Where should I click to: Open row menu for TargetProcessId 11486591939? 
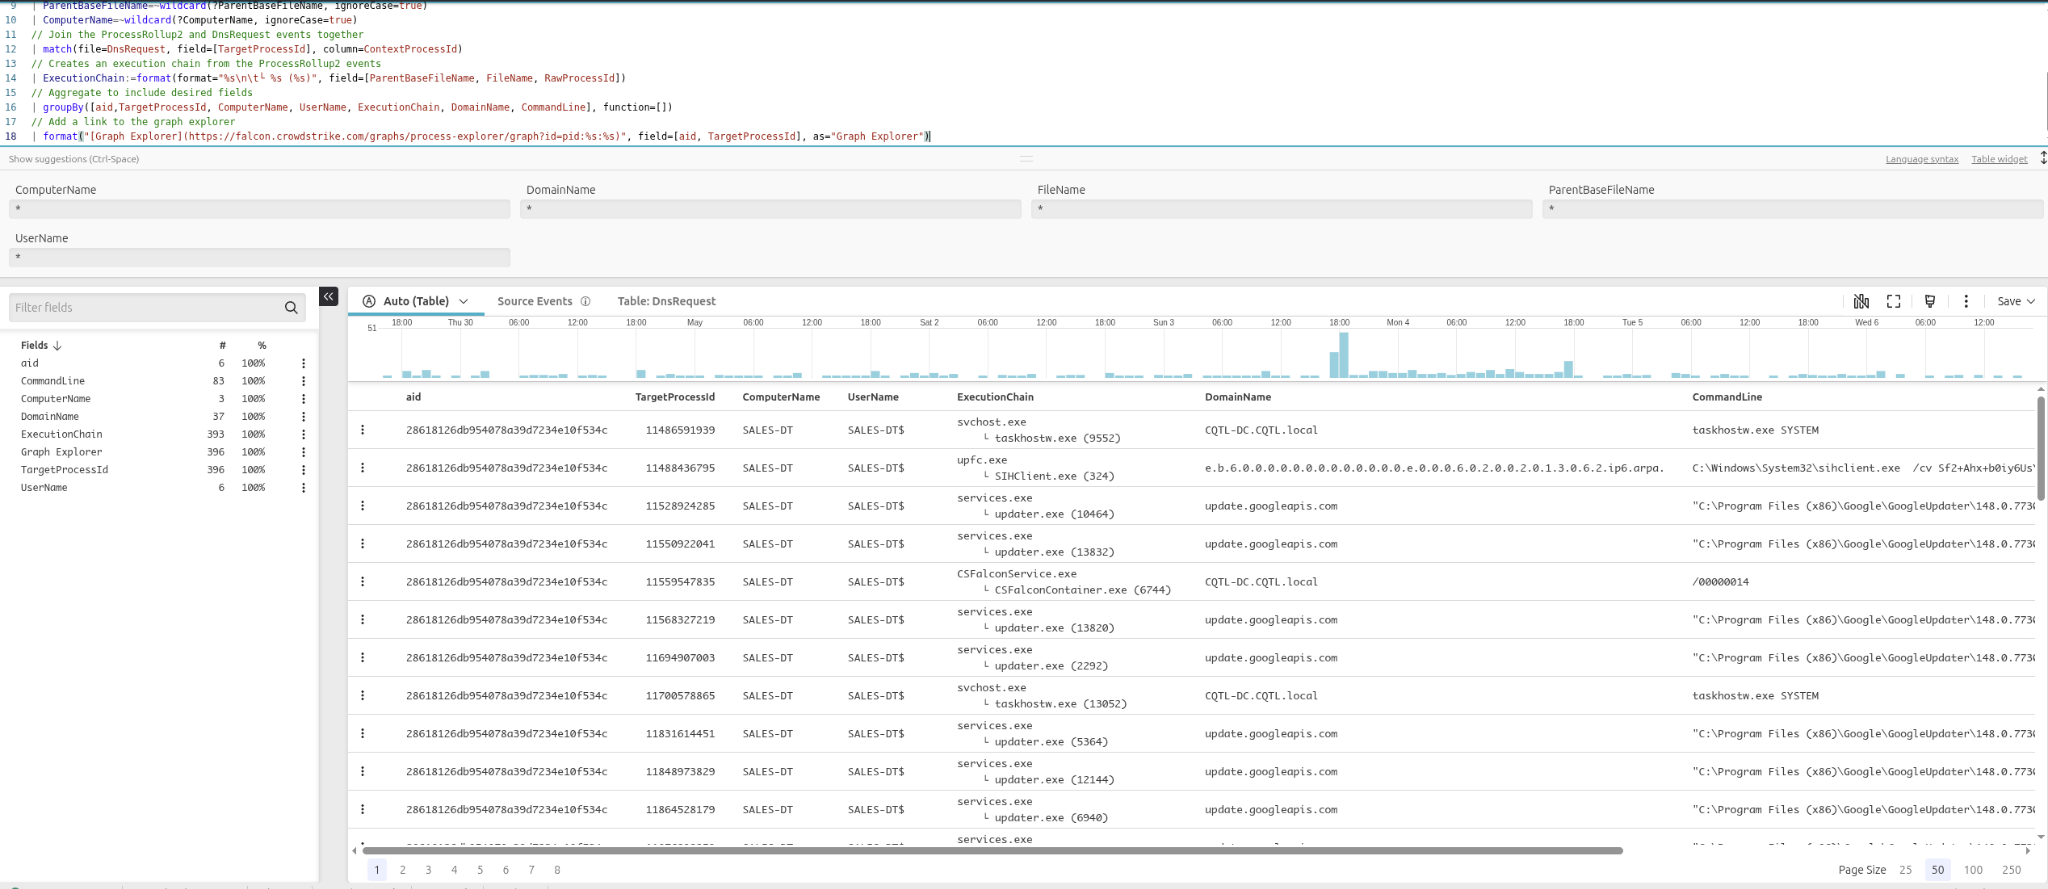[362, 430]
